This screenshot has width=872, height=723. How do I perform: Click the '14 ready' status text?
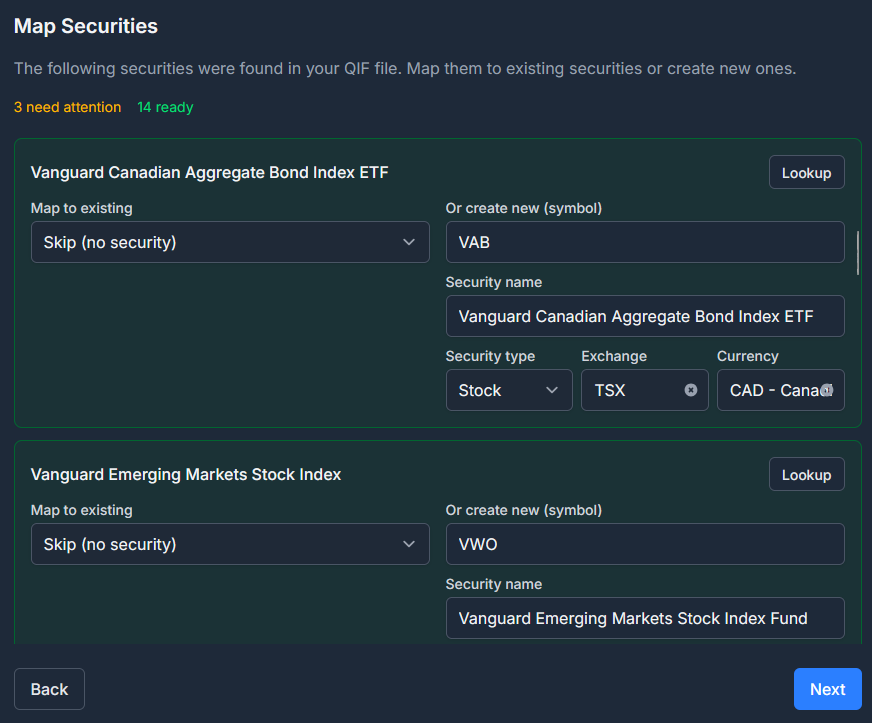(165, 107)
